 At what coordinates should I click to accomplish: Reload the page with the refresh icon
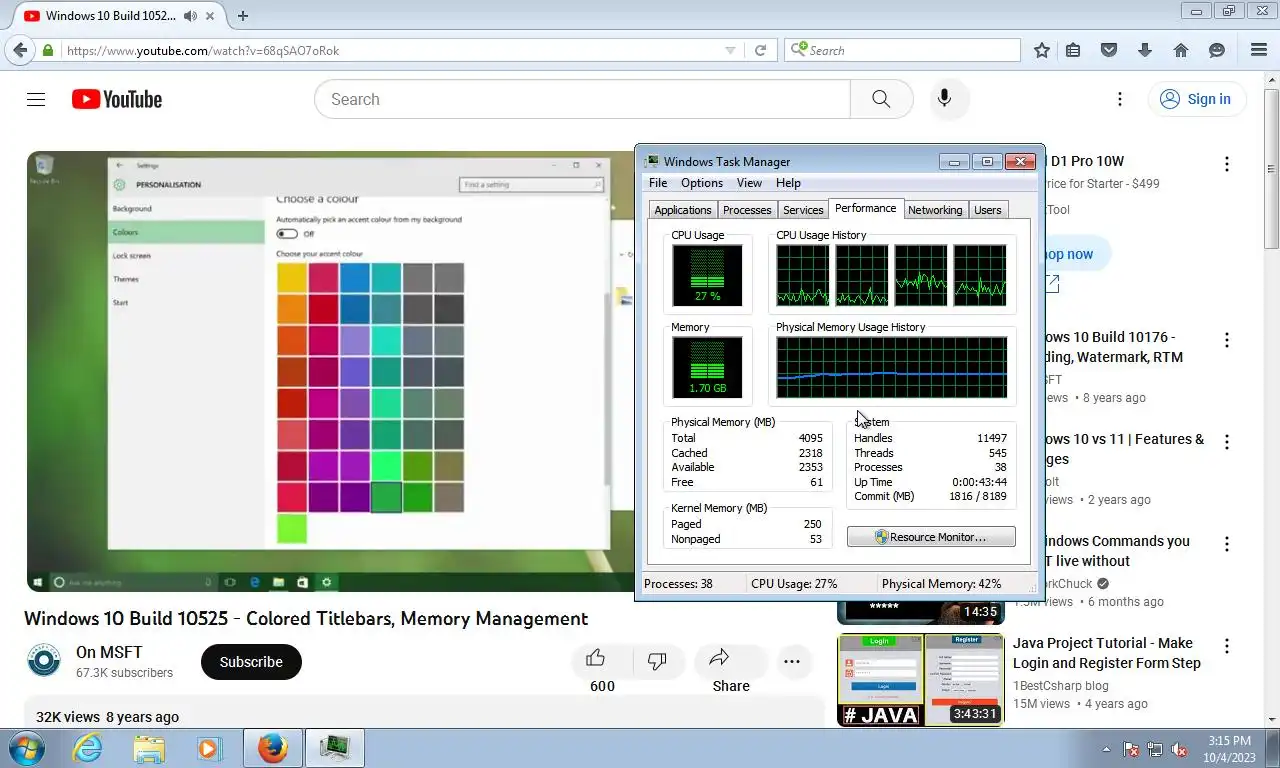coord(760,50)
